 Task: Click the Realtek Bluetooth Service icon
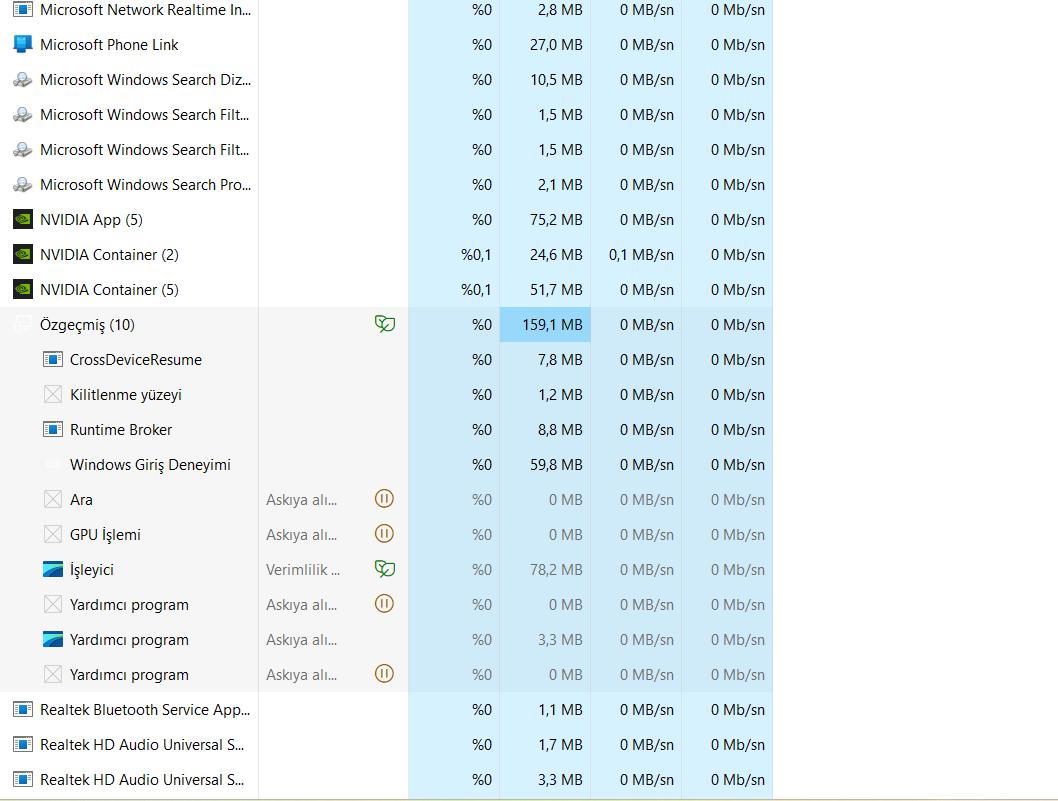(x=23, y=709)
